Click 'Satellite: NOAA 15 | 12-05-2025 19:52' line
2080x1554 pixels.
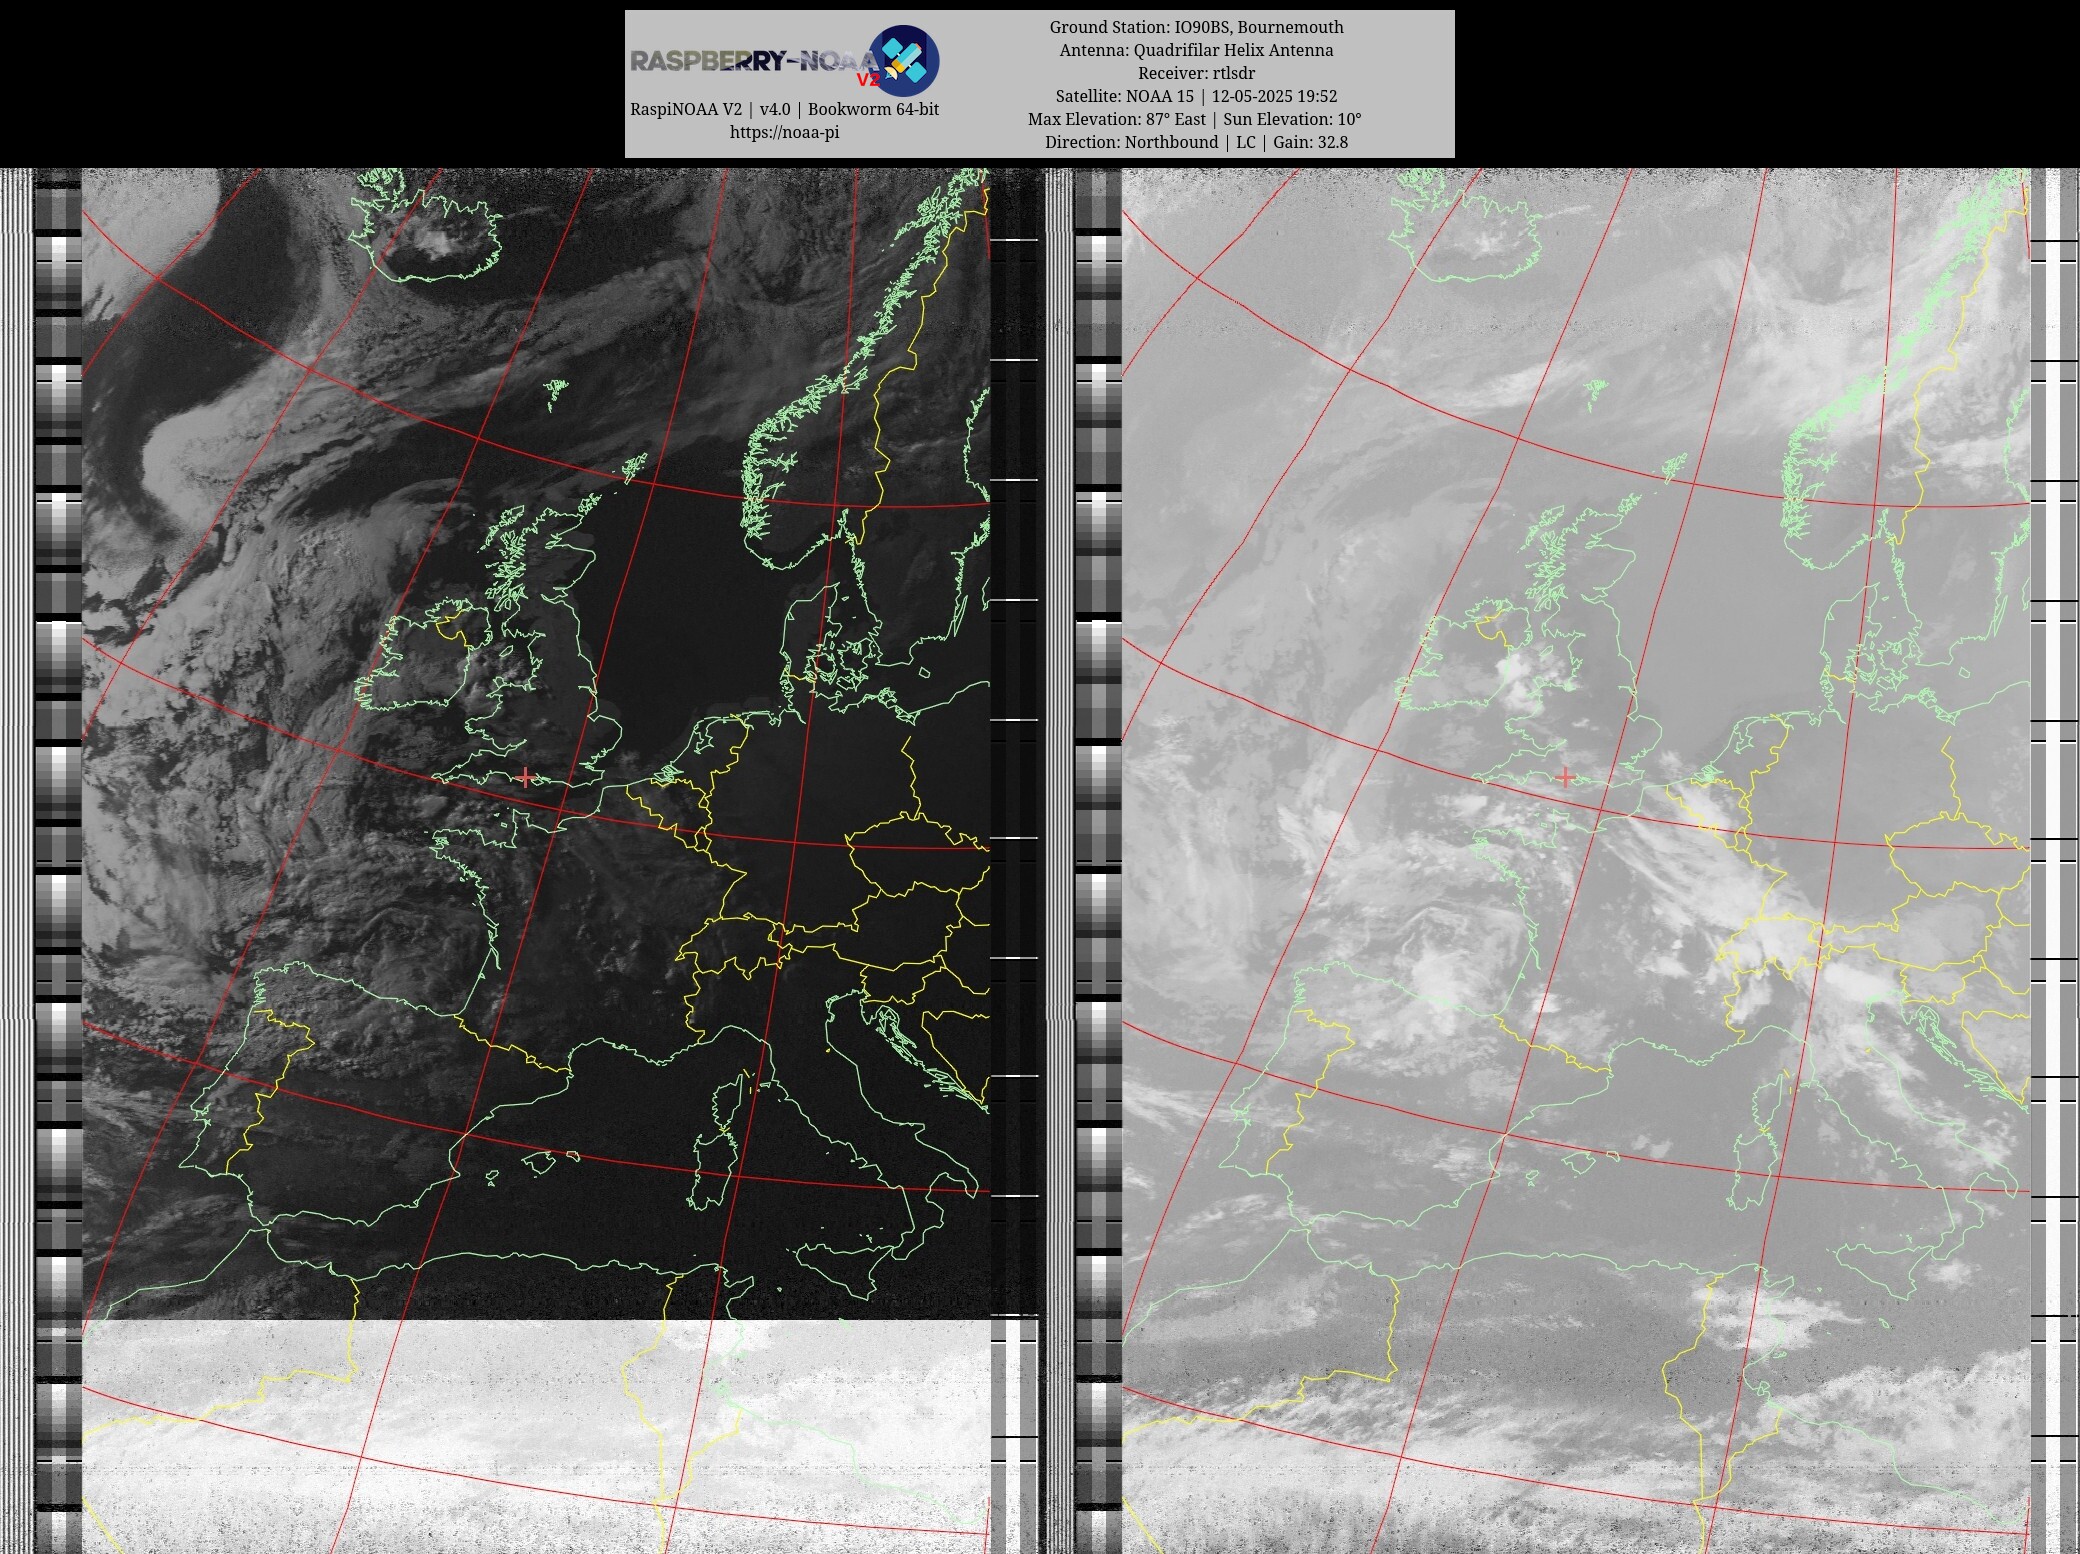[x=1196, y=96]
